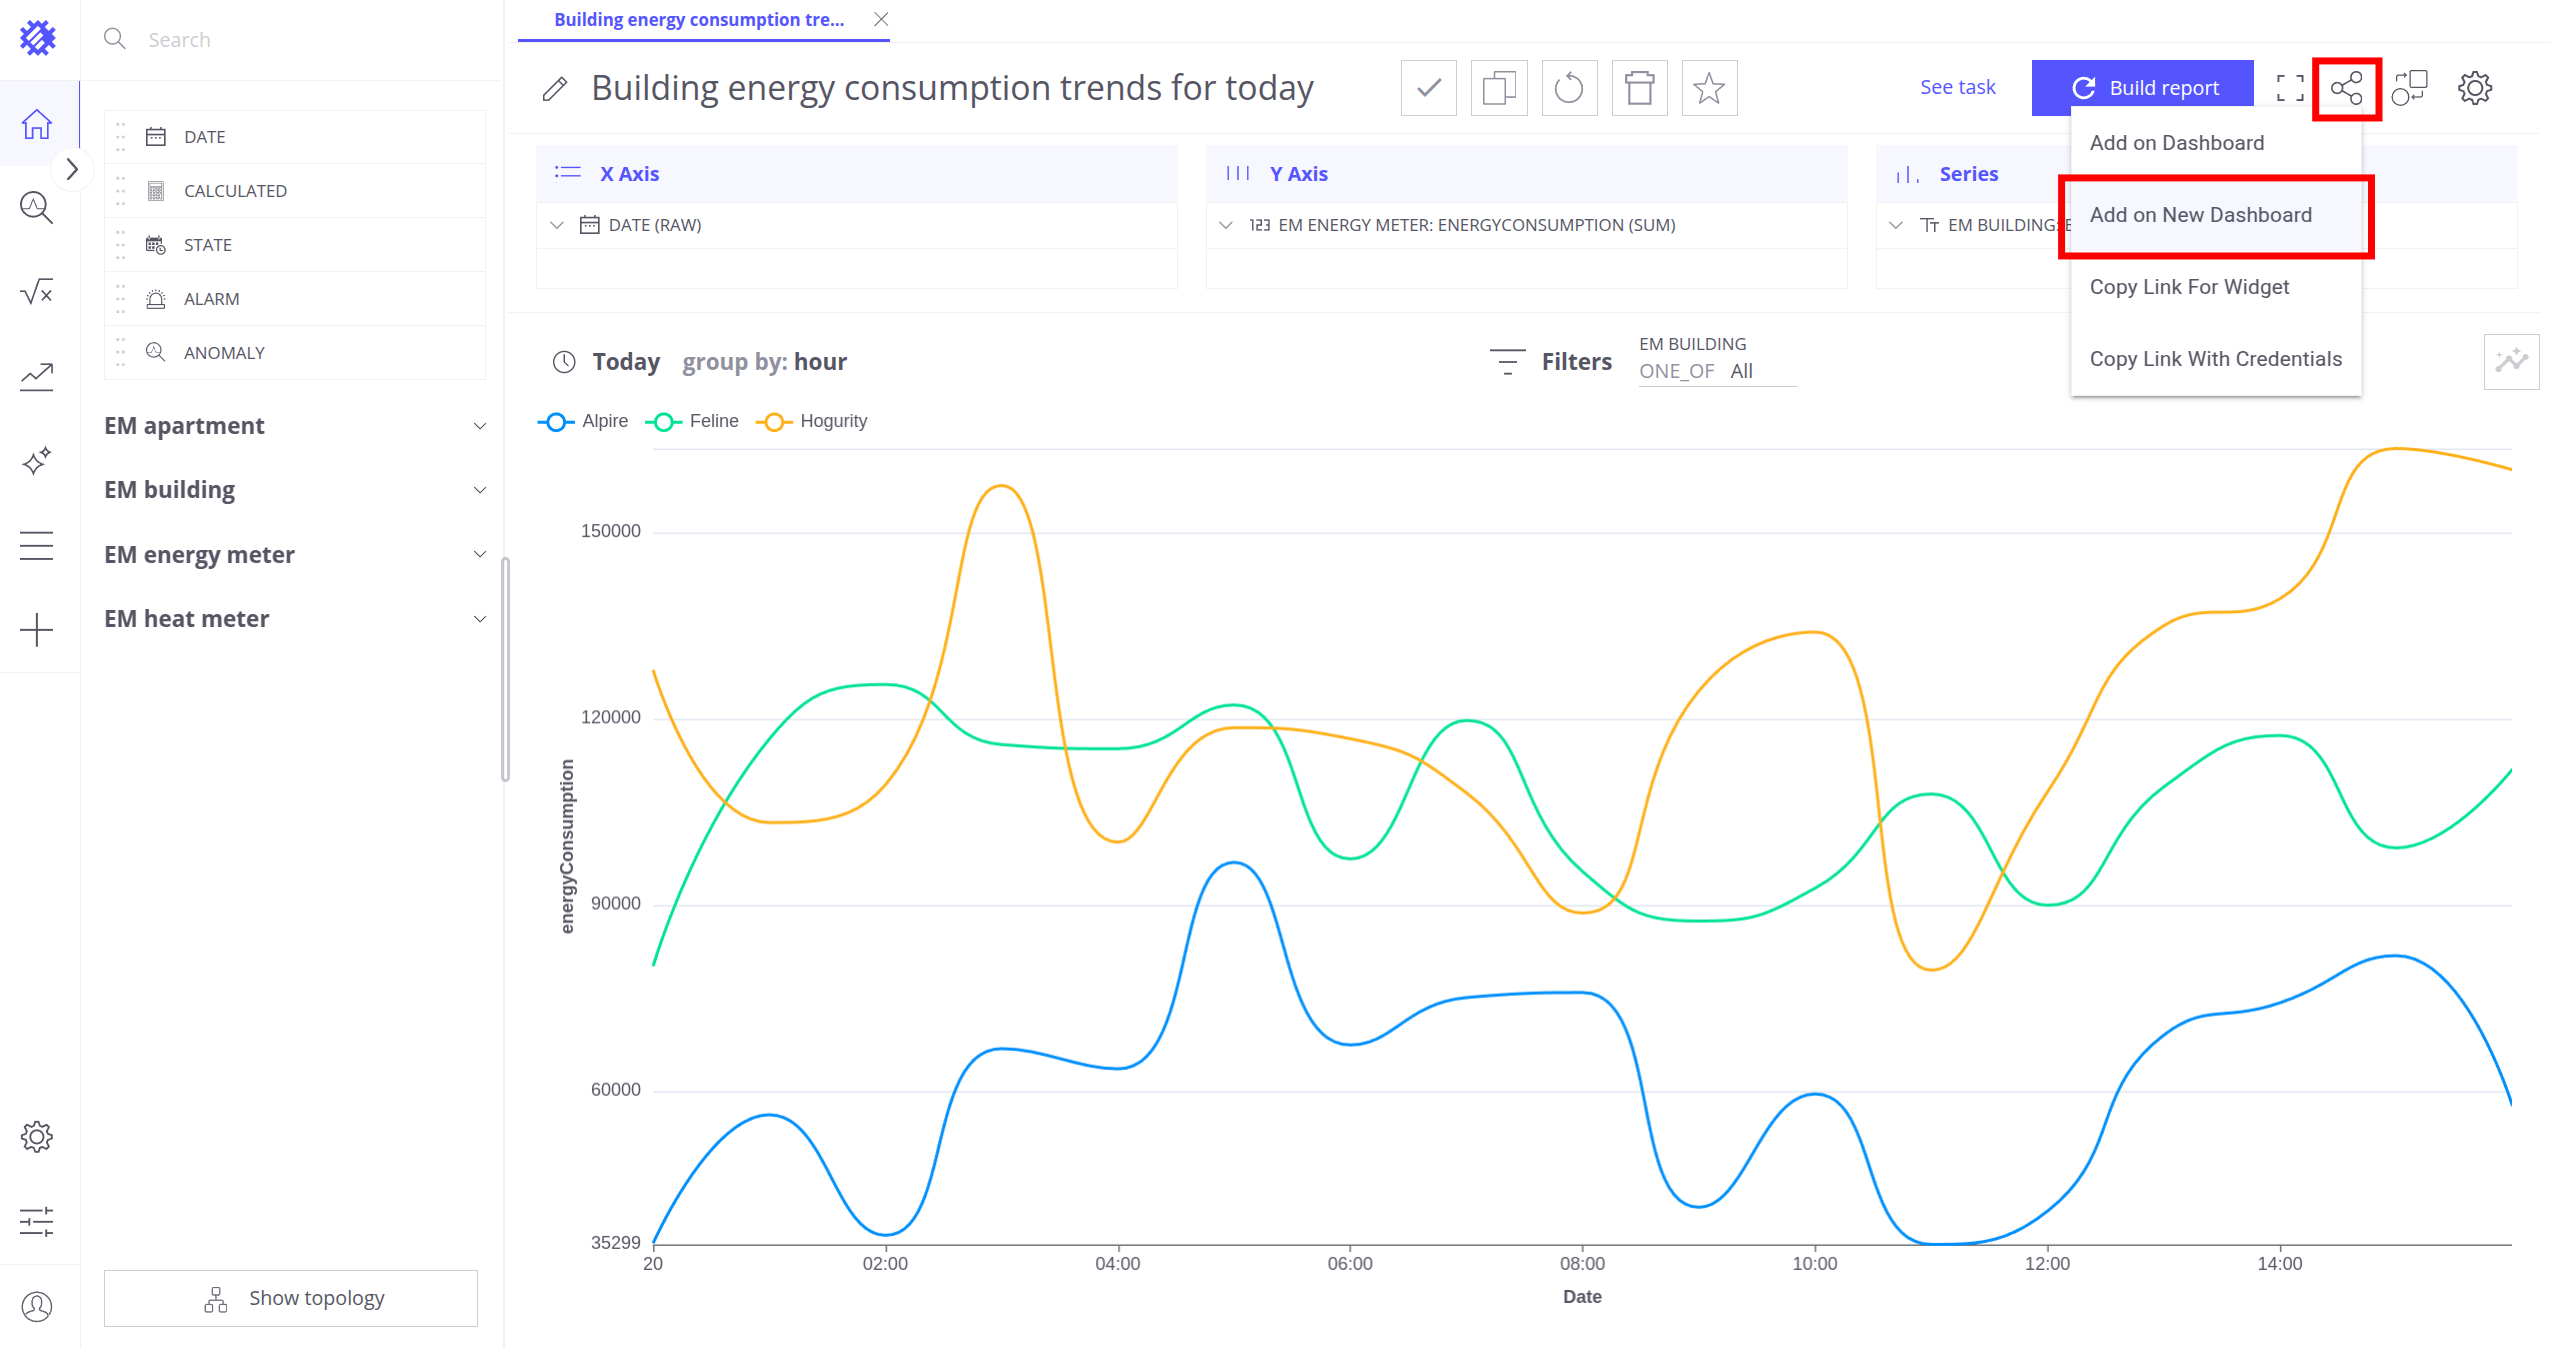This screenshot has height=1349, width=2551.
Task: Click the share widget icon
Action: click(x=2346, y=88)
